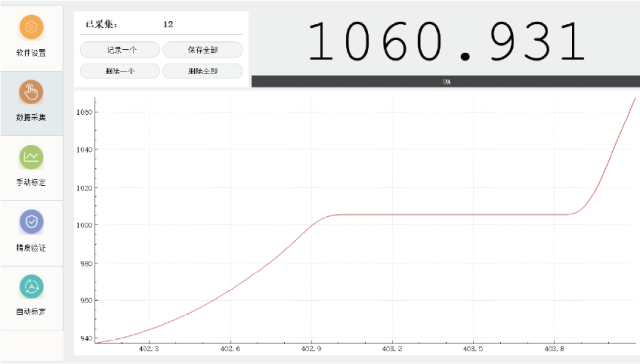Click the y-axis label 960
The width and height of the screenshot is (640, 364).
(x=87, y=300)
